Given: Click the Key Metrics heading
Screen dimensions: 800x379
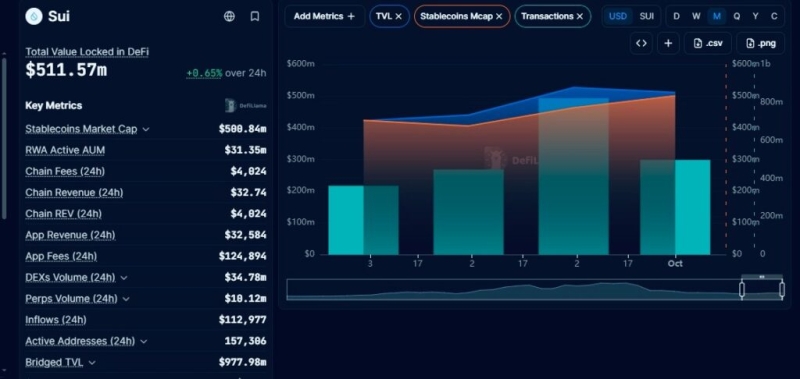Looking at the screenshot, I should 54,106.
